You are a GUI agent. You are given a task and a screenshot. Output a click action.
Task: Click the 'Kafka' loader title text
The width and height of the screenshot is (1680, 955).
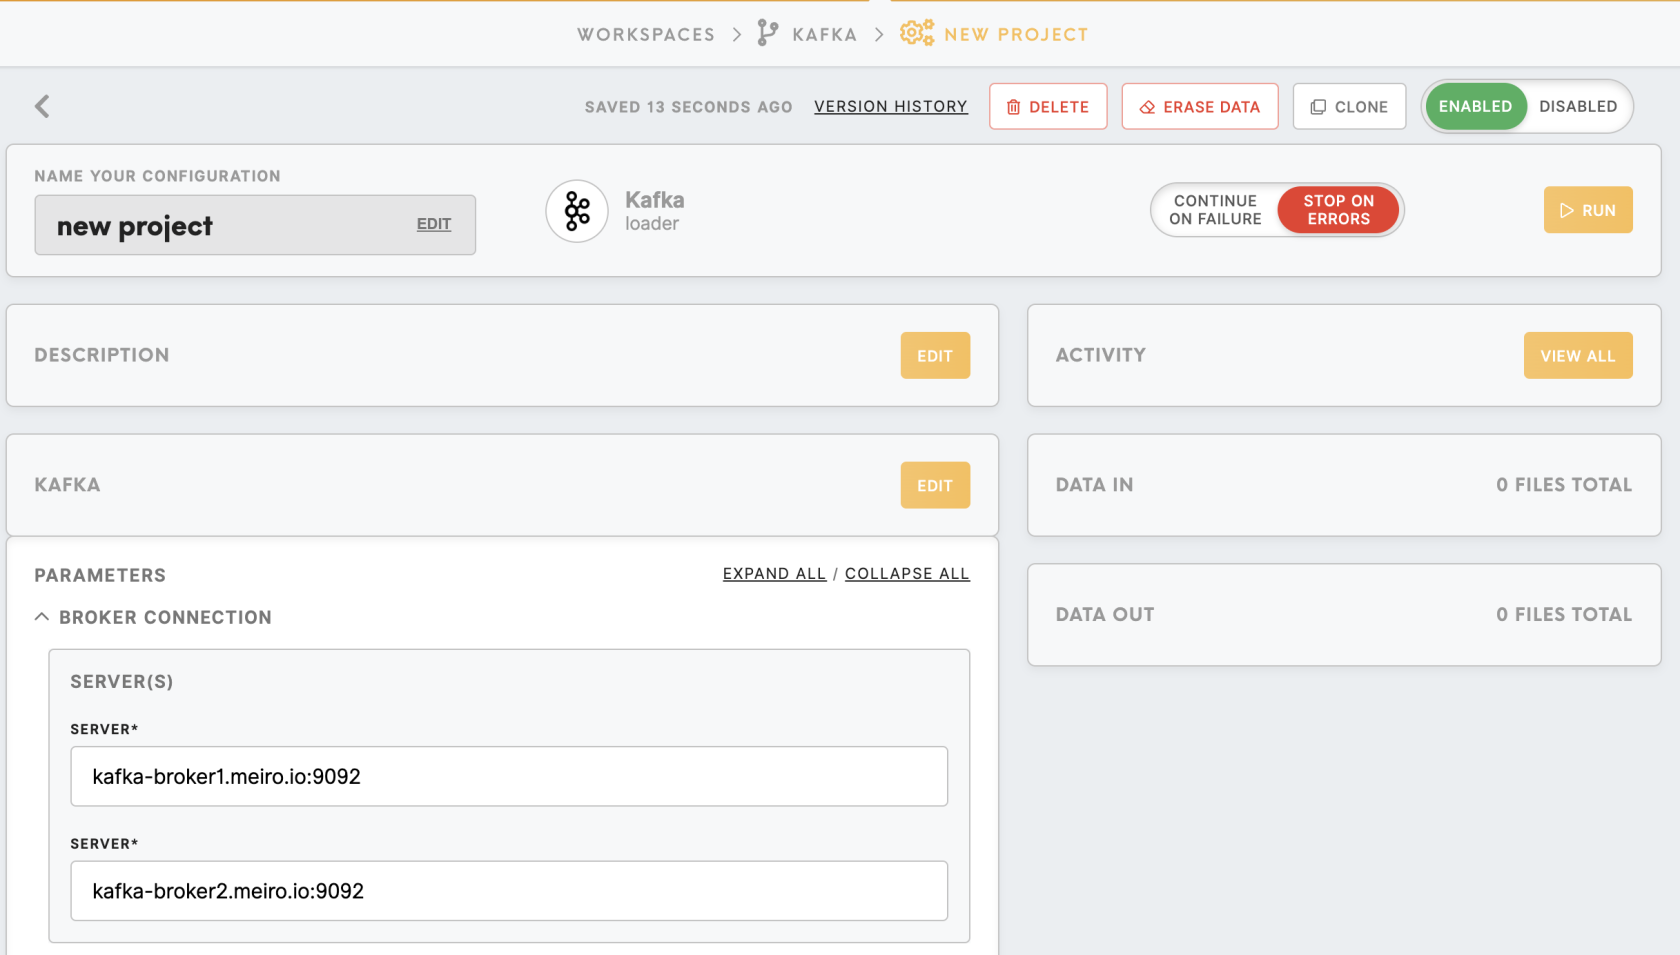(655, 200)
